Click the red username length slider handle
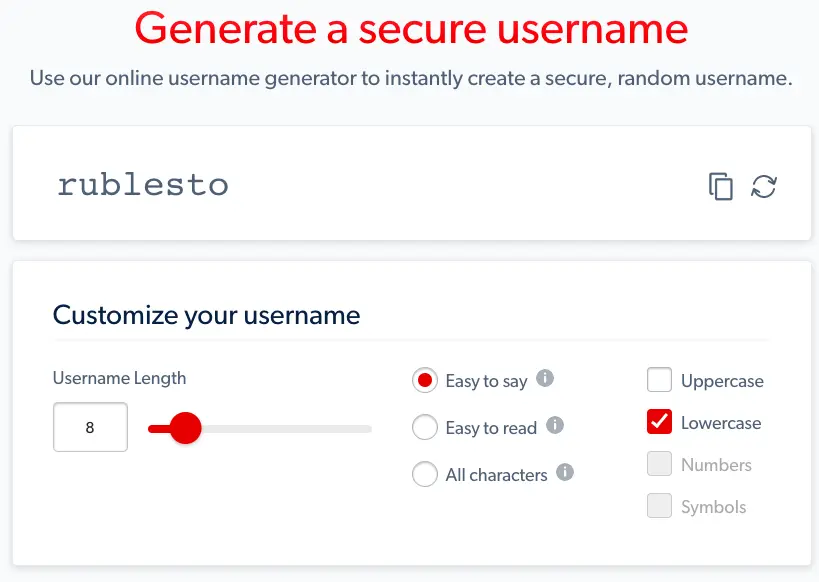The image size is (819, 582). tap(185, 429)
